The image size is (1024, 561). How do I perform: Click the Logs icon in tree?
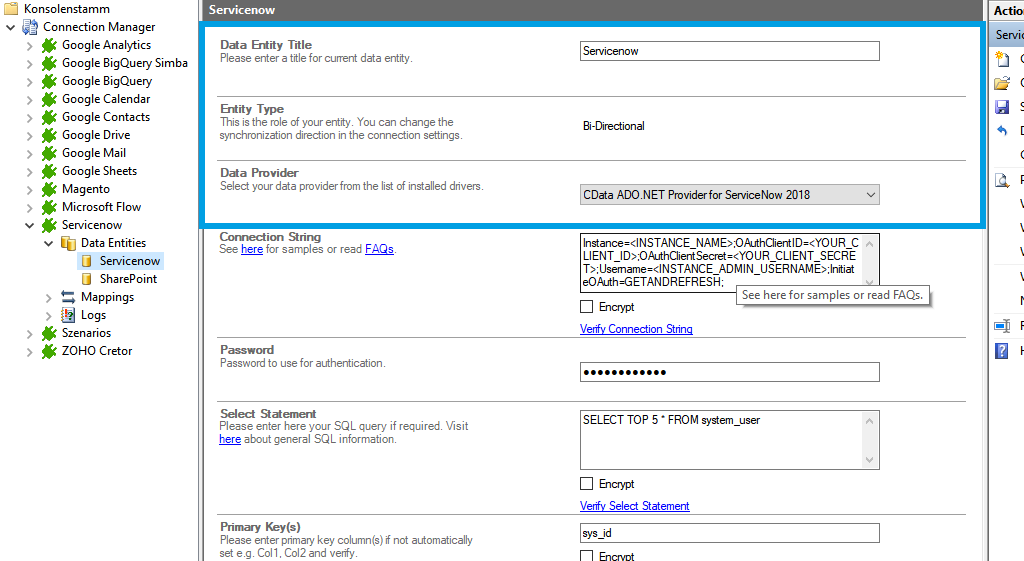68,315
